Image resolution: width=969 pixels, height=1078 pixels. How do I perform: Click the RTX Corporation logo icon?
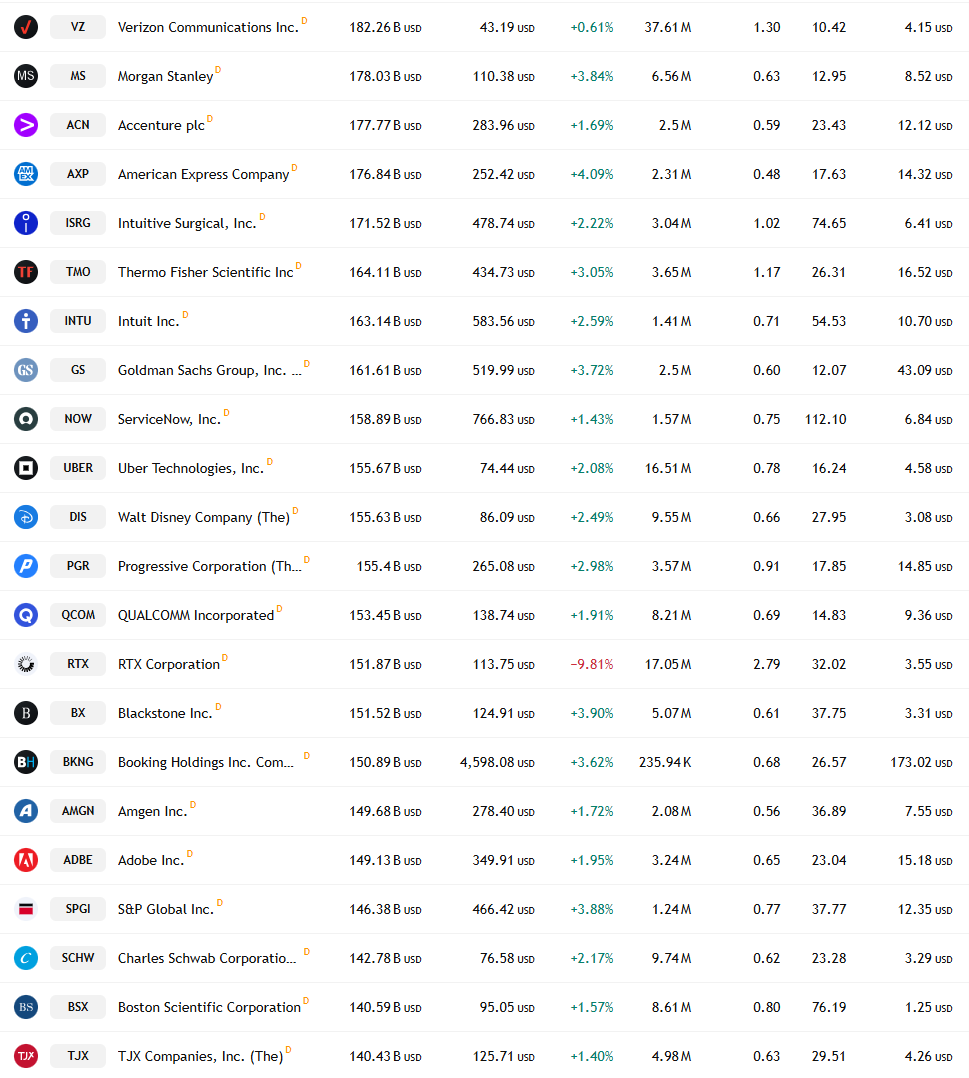26,664
